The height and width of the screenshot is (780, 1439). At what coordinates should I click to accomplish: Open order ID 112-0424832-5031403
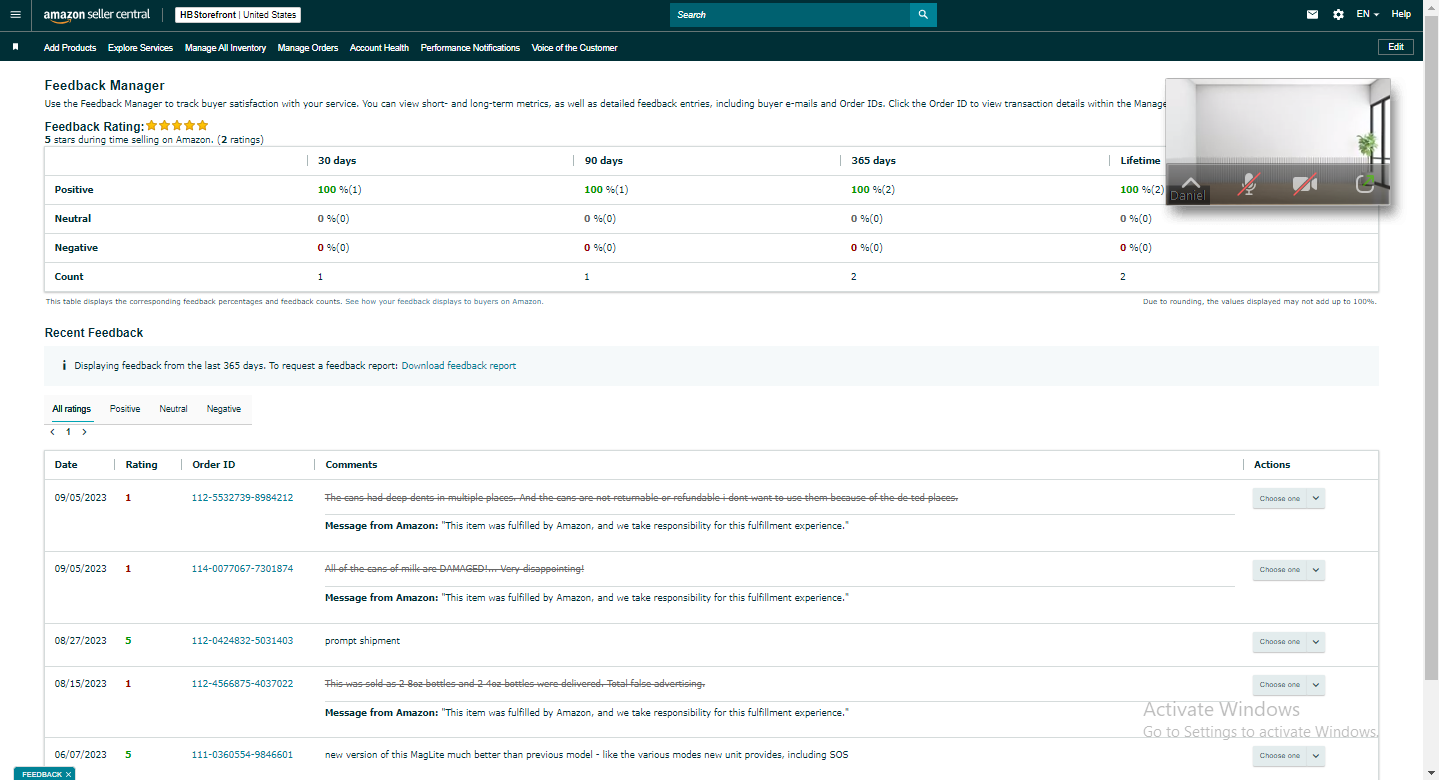tap(242, 641)
